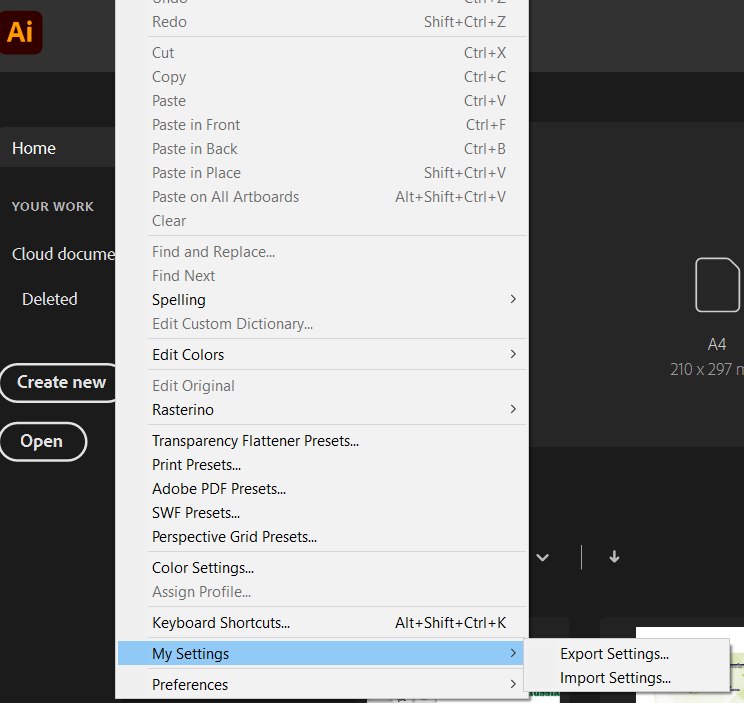This screenshot has width=744, height=703.
Task: Go to Home in sidebar
Action: [x=57, y=148]
